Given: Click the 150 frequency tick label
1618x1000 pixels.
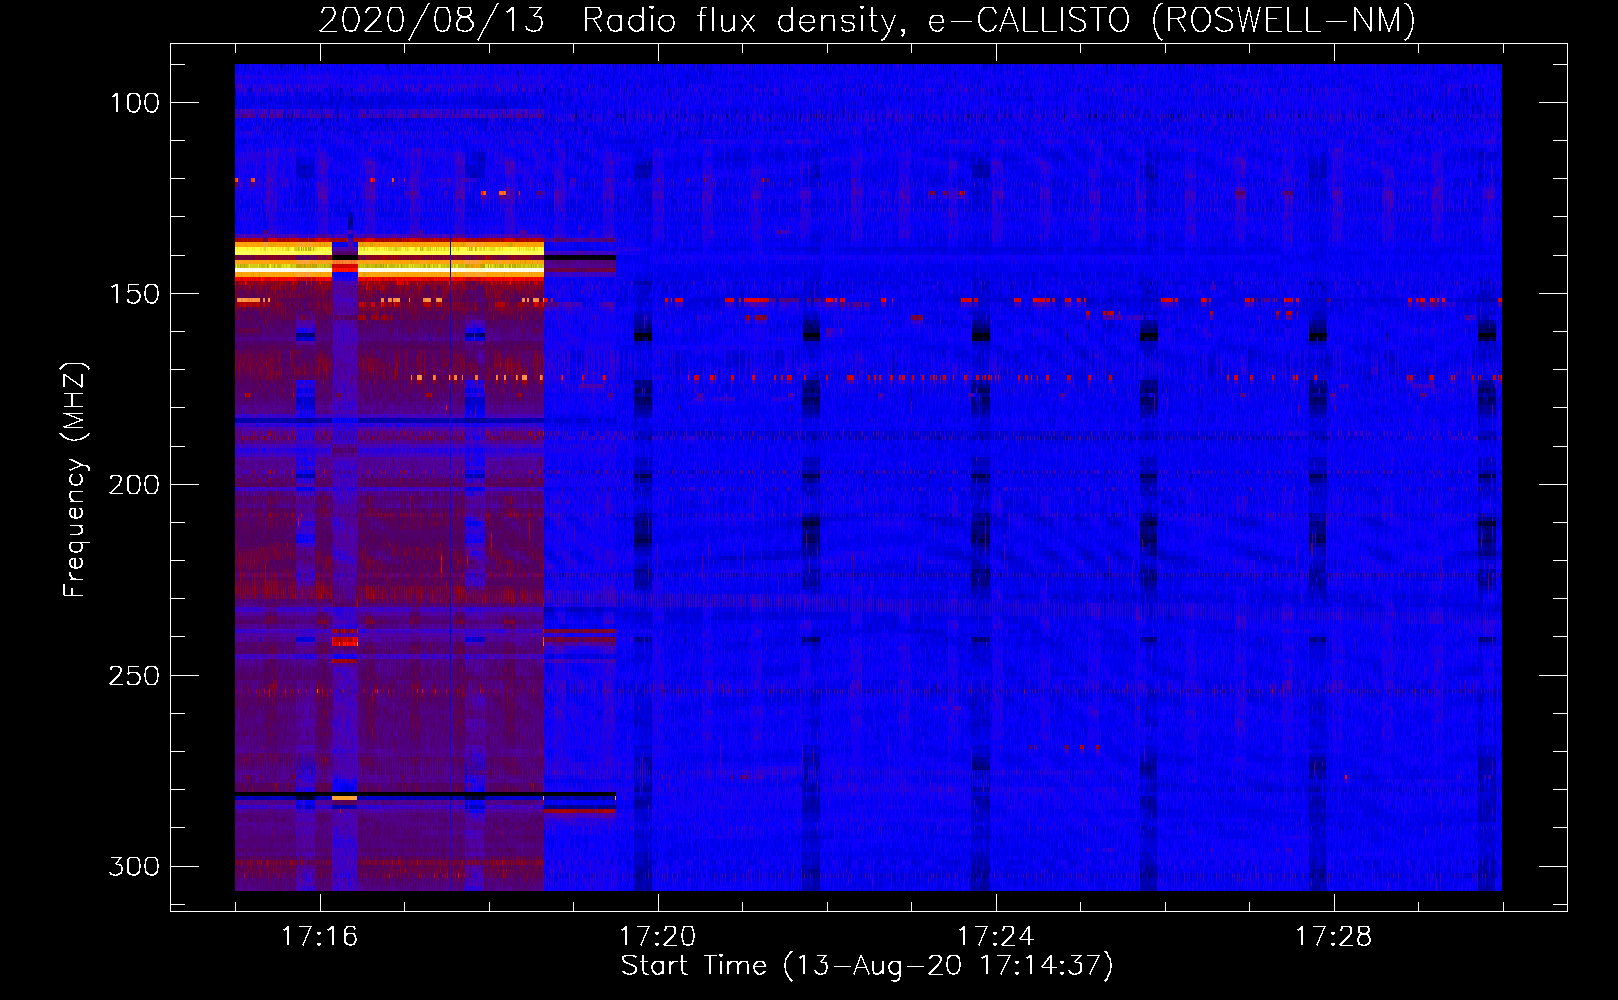Looking at the screenshot, I should click(134, 294).
